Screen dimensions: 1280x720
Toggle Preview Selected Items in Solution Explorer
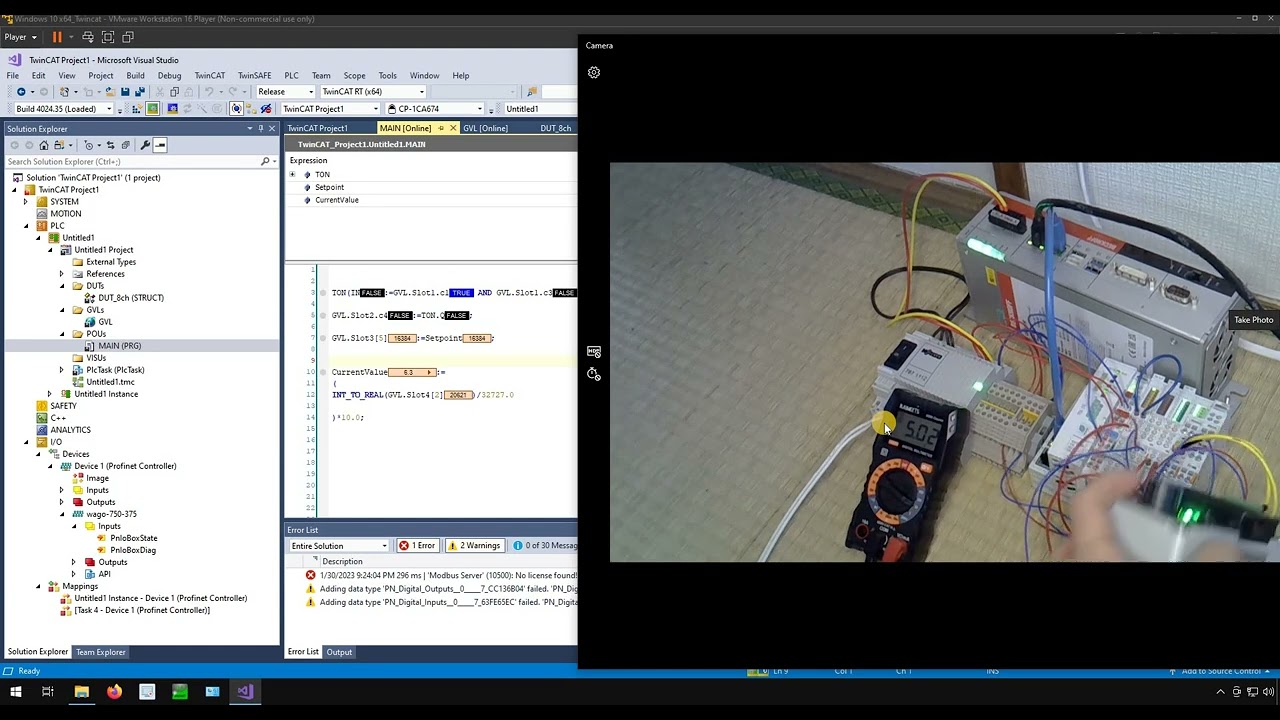click(x=160, y=145)
